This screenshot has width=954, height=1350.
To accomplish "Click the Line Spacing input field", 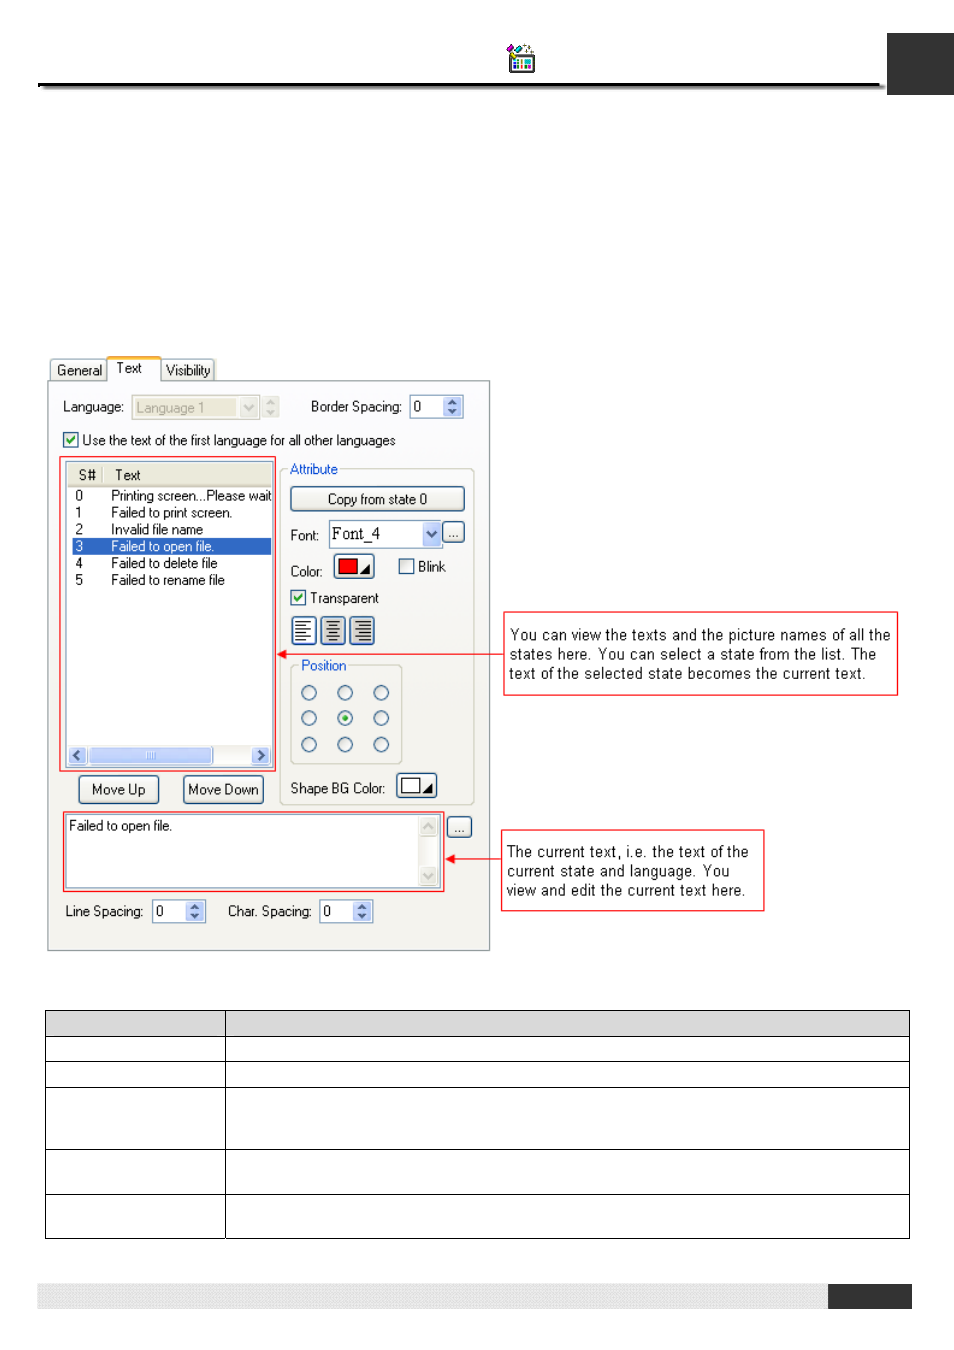I will coord(169,912).
